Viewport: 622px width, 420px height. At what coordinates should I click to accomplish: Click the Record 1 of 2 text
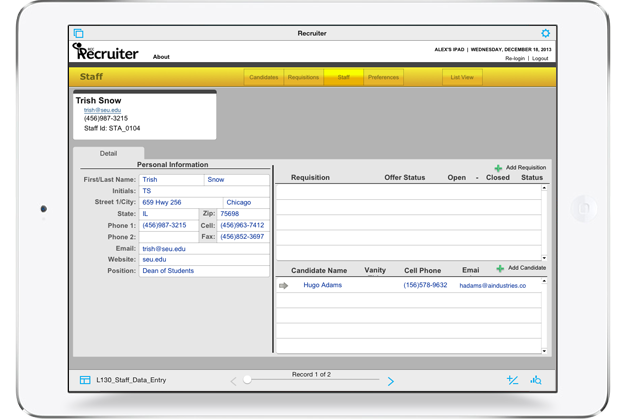point(311,374)
